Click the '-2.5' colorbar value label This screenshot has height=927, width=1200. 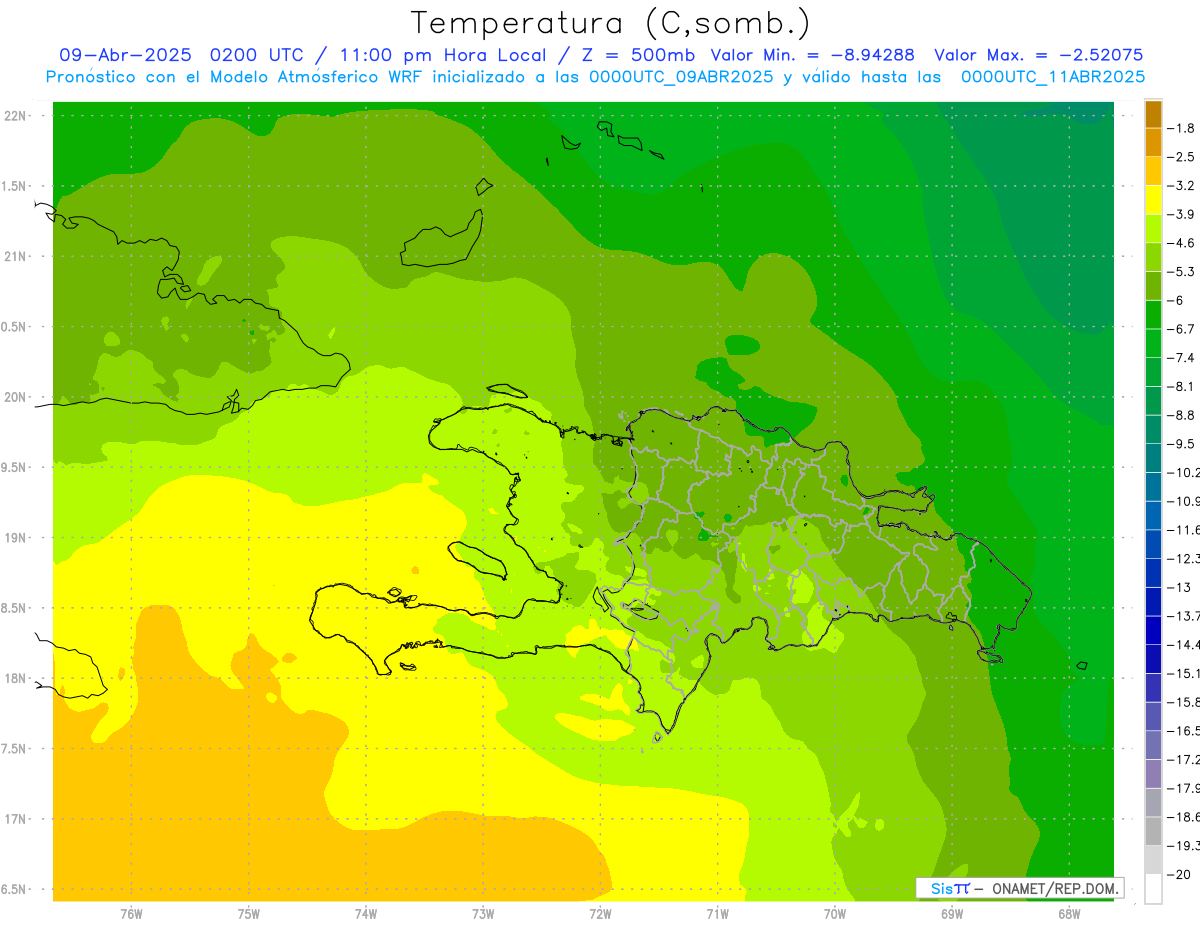[x=1182, y=157]
